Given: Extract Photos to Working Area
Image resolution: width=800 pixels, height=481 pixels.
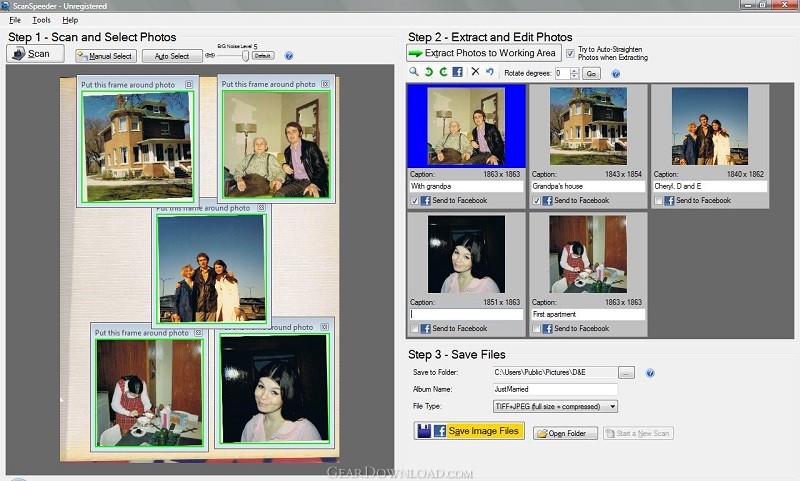Looking at the screenshot, I should [484, 53].
